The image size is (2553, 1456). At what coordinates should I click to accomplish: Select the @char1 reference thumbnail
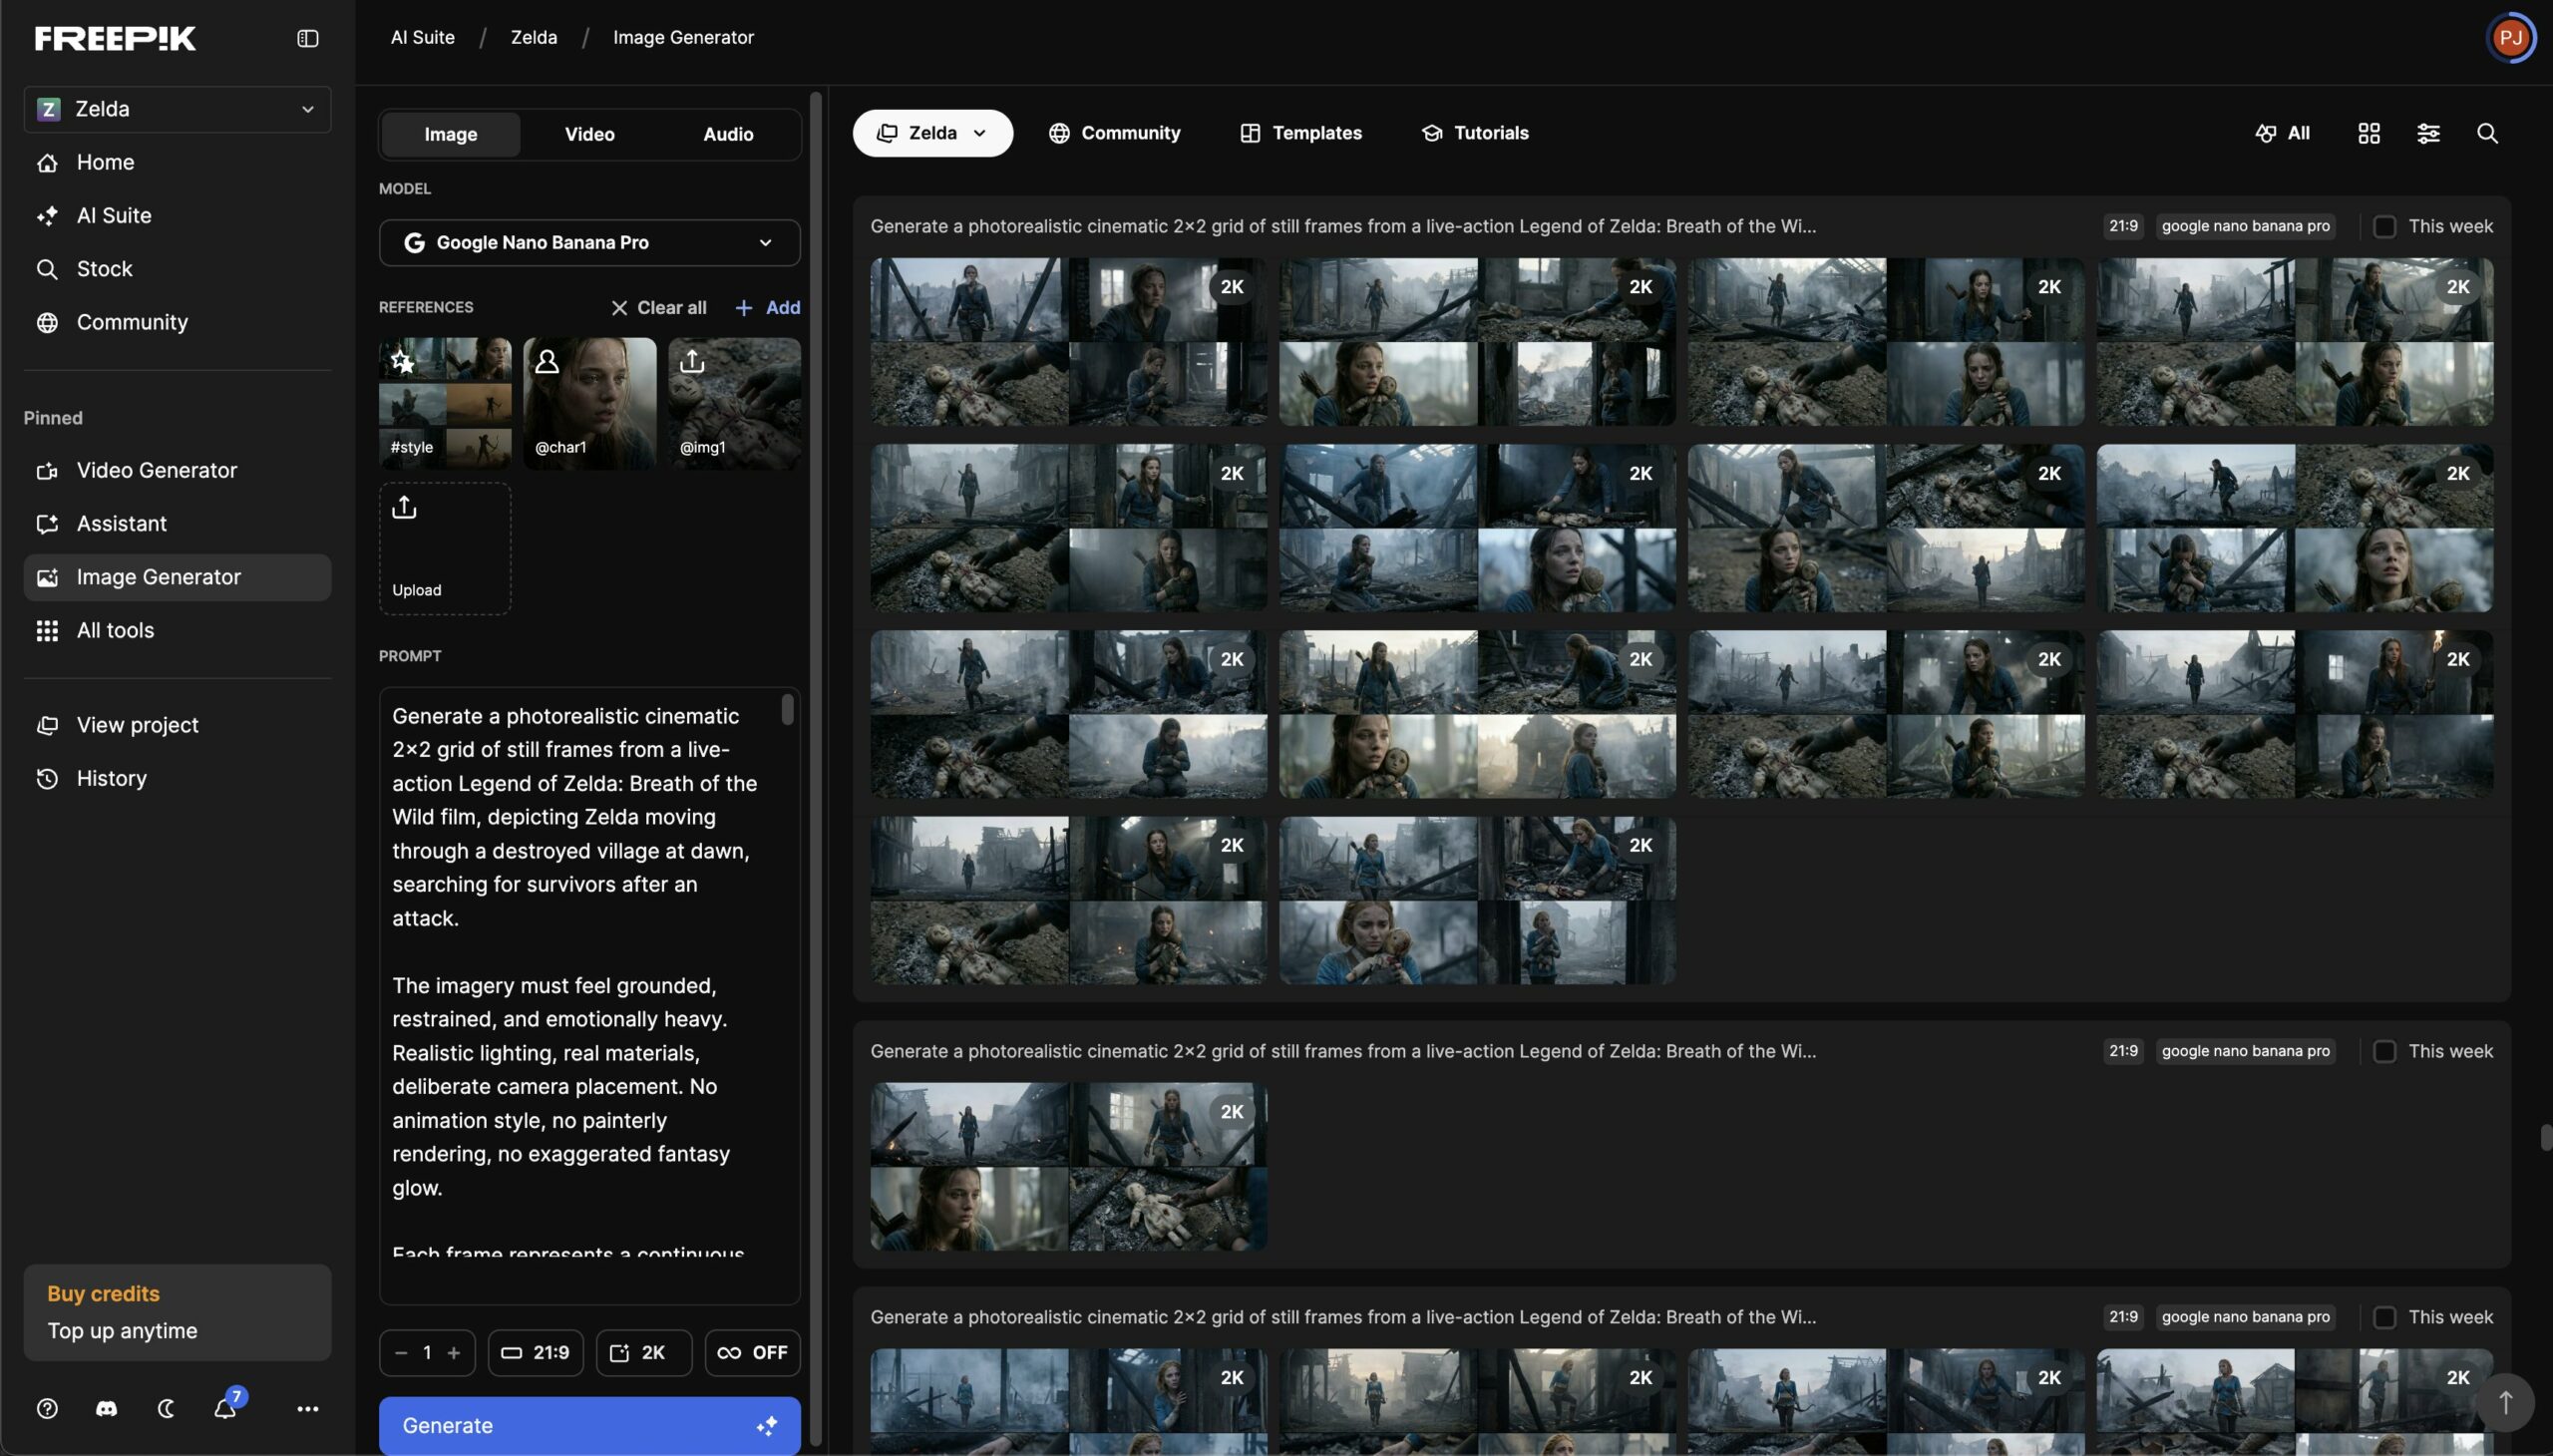click(x=589, y=403)
